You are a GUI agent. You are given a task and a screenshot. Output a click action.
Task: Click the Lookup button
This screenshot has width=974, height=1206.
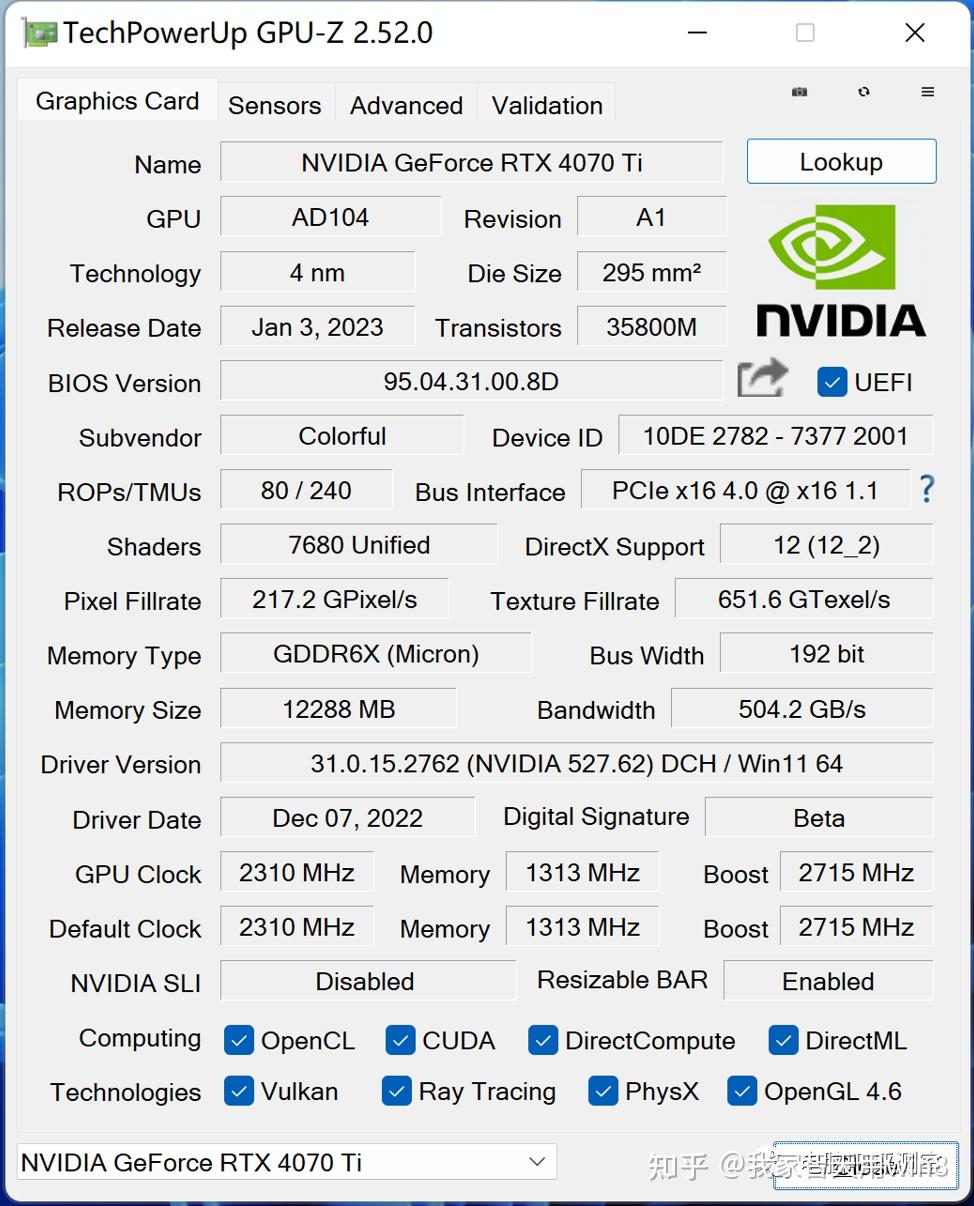(x=841, y=161)
